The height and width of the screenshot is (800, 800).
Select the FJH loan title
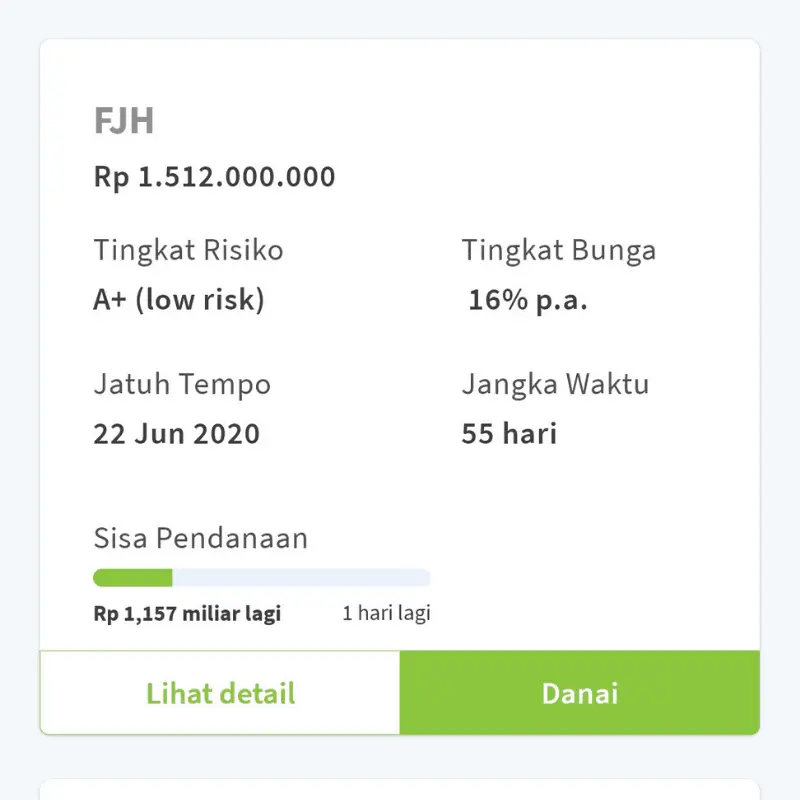(124, 120)
